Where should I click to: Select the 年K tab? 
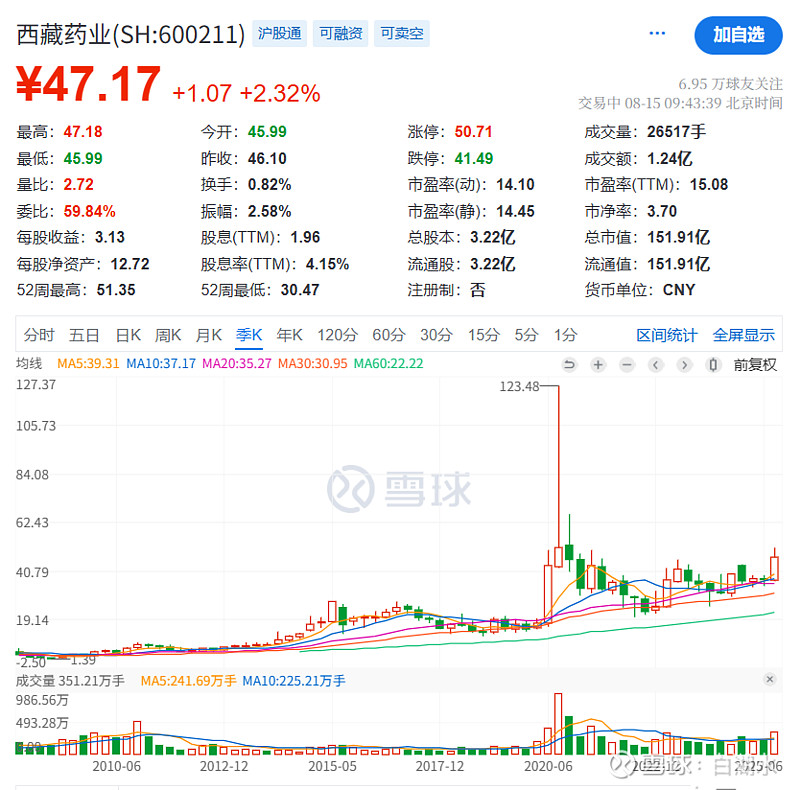[x=289, y=335]
